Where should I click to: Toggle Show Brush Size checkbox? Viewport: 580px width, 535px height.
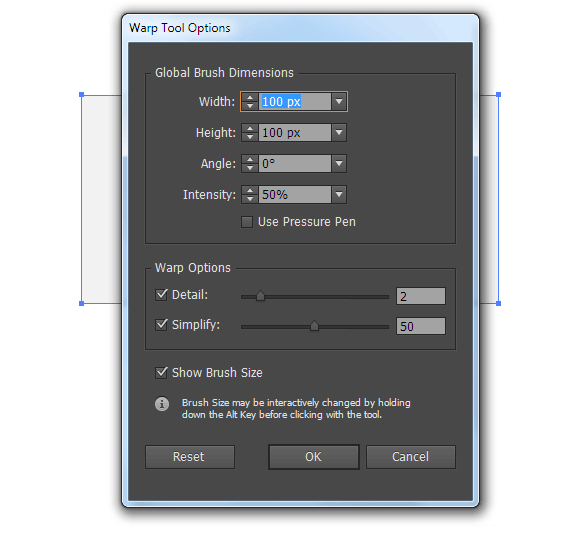161,373
